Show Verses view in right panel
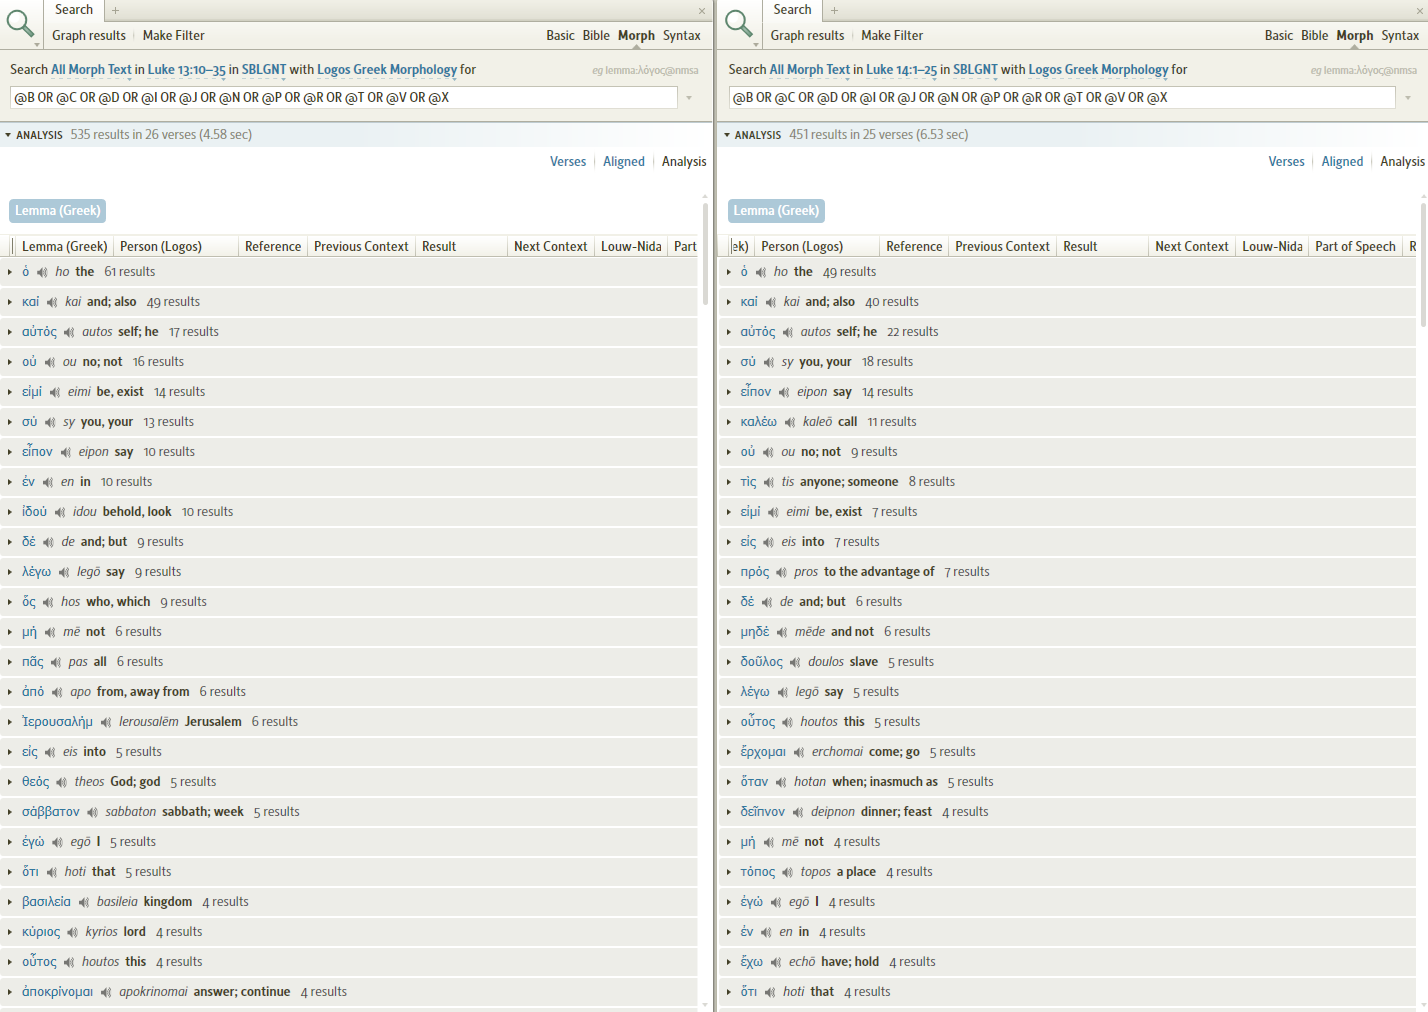 (x=1286, y=161)
